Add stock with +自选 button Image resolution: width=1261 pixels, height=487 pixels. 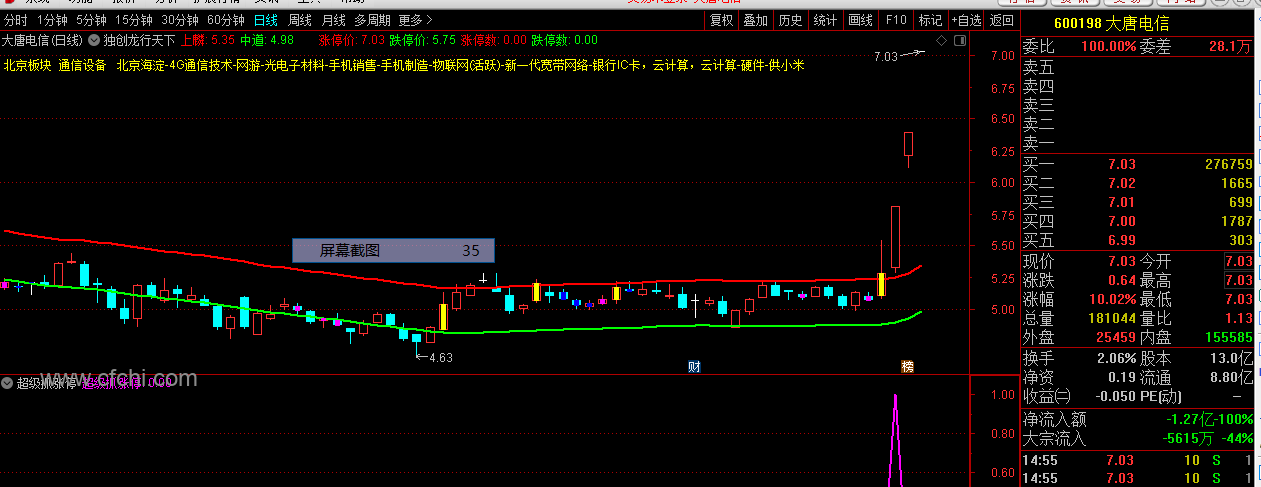click(x=966, y=20)
